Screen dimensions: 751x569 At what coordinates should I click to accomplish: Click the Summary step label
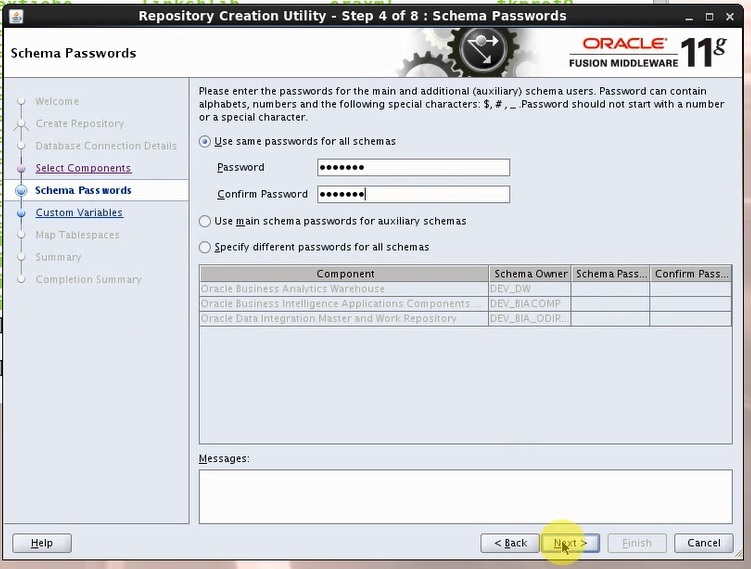(58, 257)
